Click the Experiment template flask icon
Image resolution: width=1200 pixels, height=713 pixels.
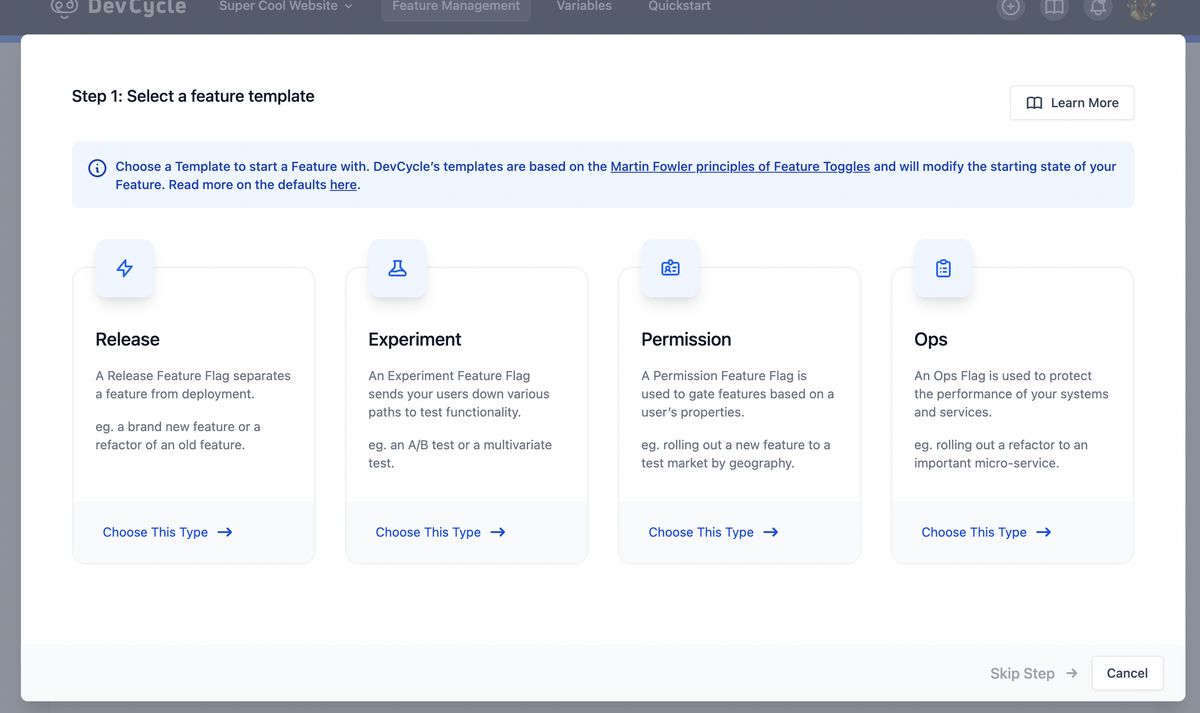point(397,268)
